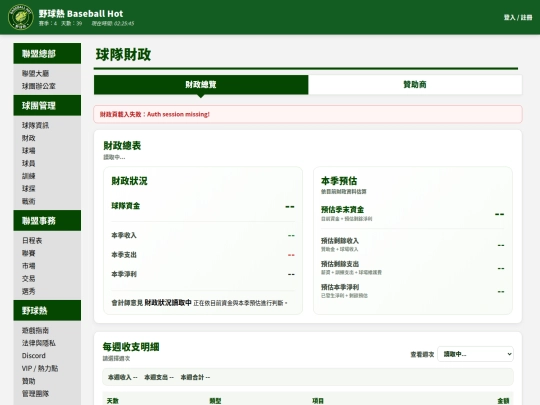Click the 財政狀況 card title

tap(129, 181)
